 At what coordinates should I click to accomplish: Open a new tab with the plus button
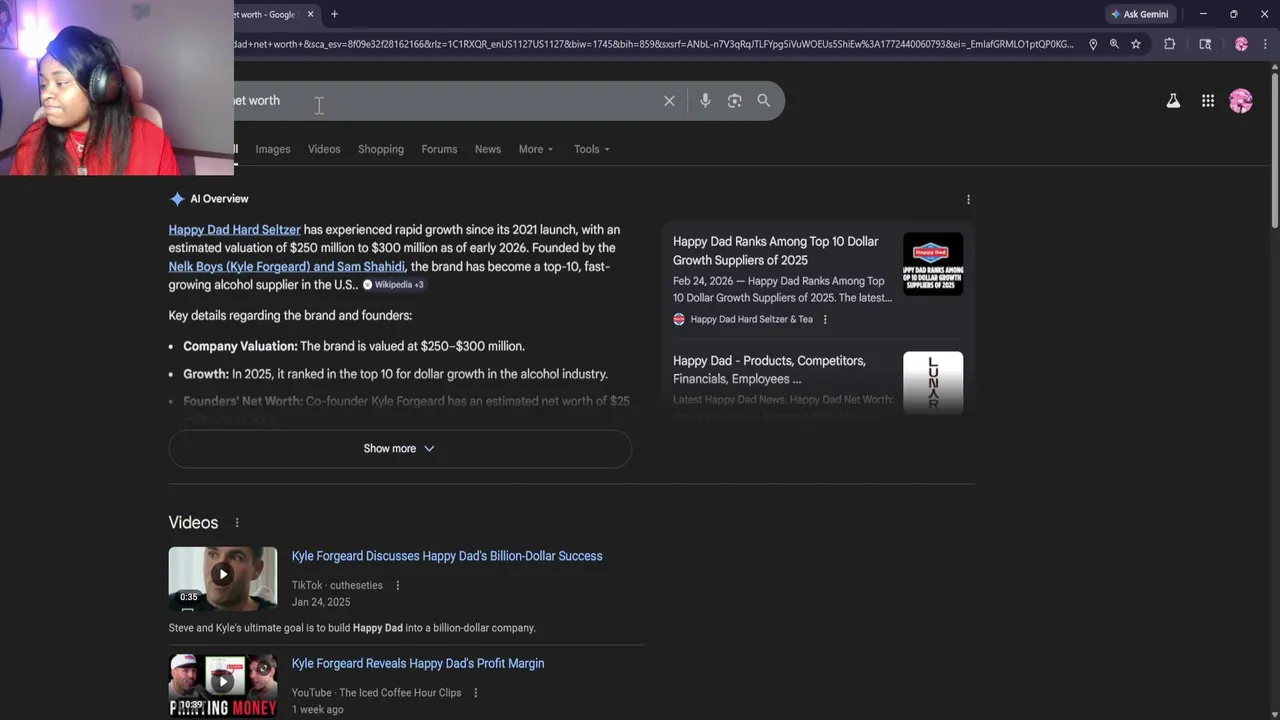point(334,14)
